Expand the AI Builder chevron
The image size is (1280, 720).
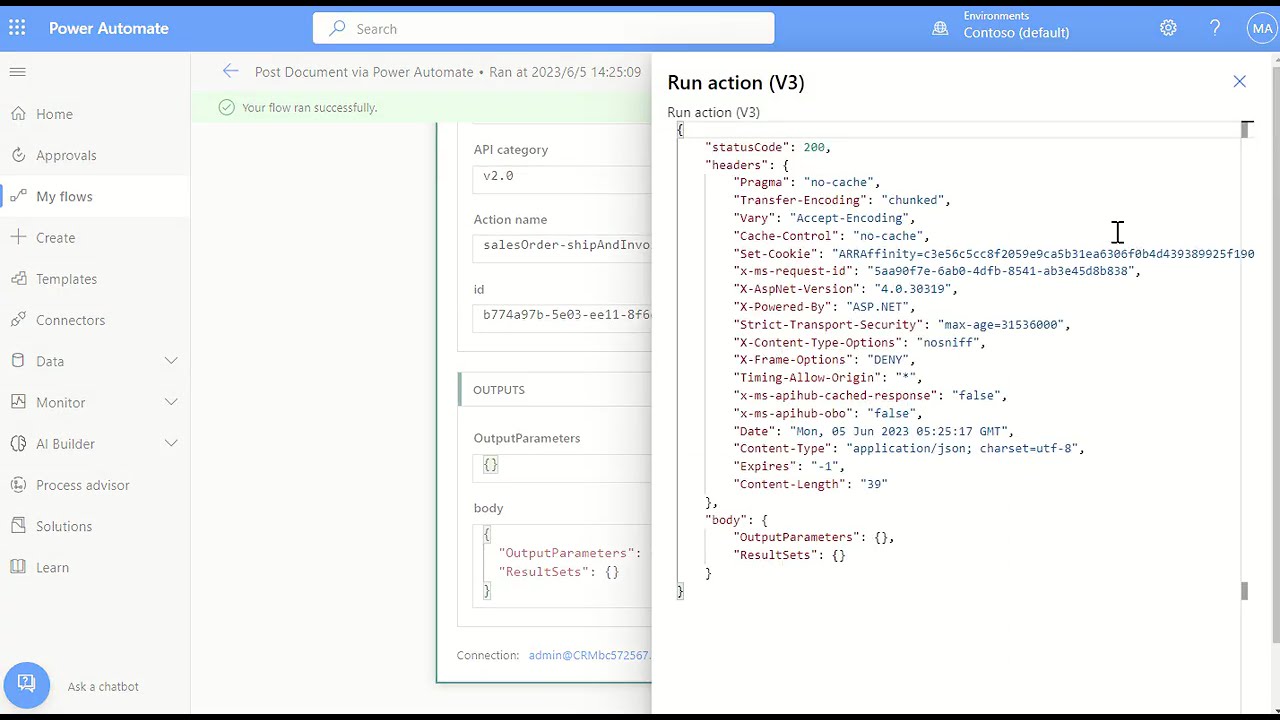click(171, 443)
